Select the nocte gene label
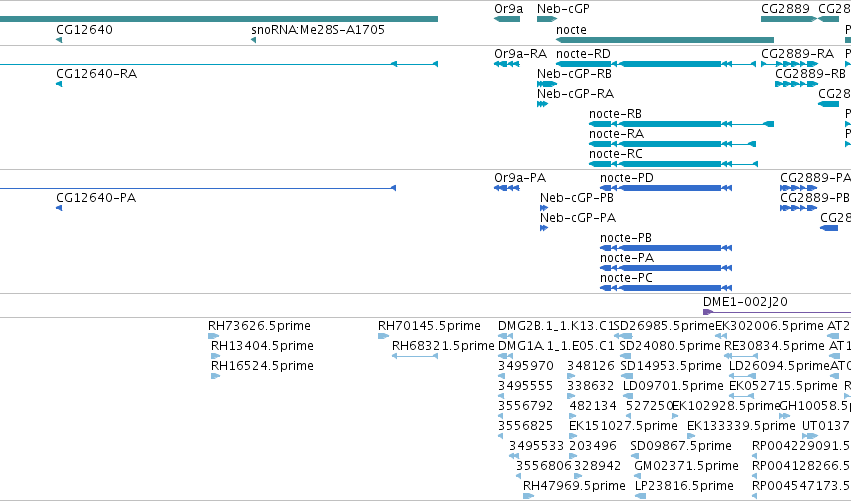 [571, 29]
